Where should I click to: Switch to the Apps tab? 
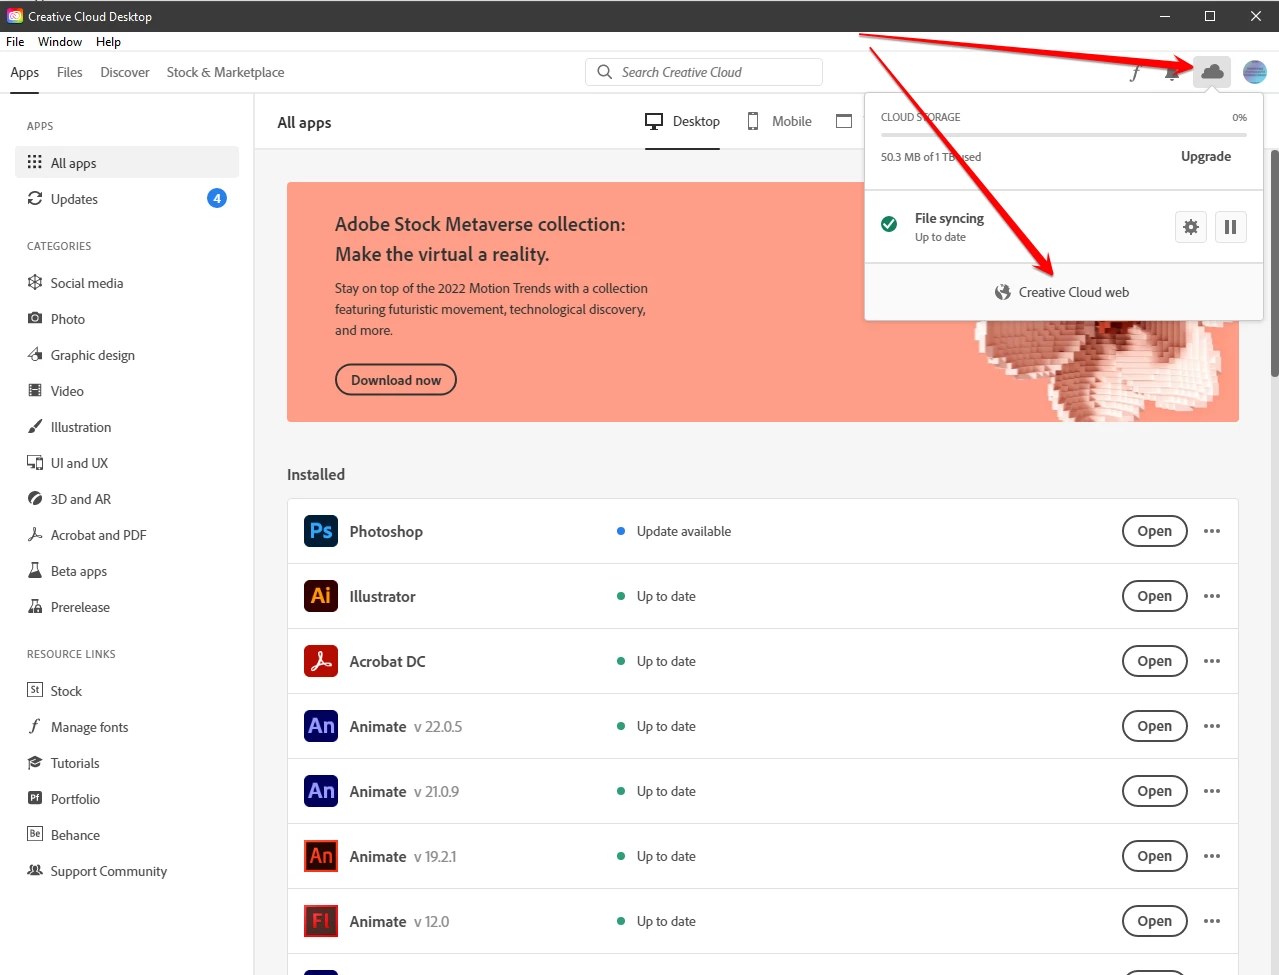25,72
